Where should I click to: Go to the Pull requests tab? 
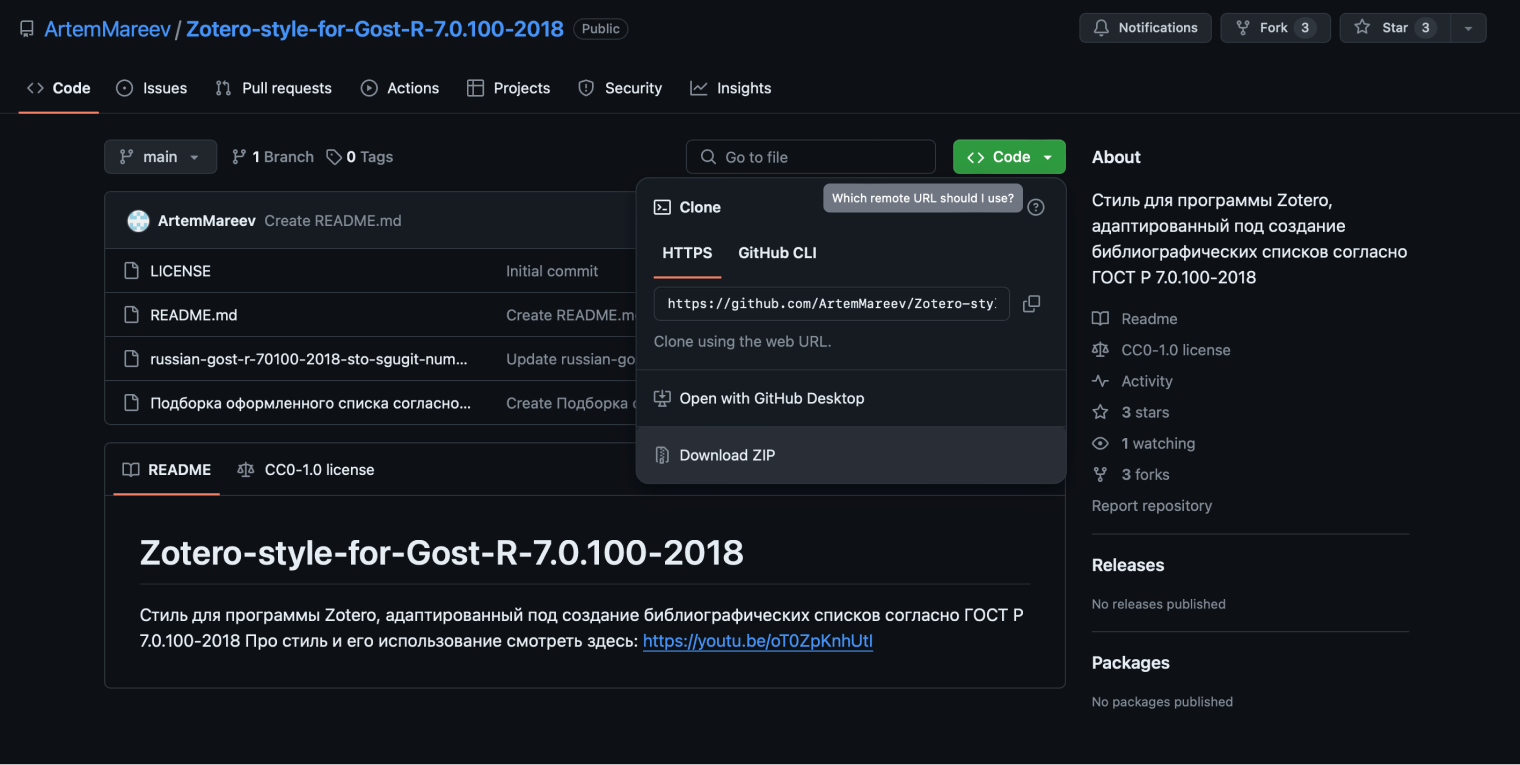(x=273, y=88)
